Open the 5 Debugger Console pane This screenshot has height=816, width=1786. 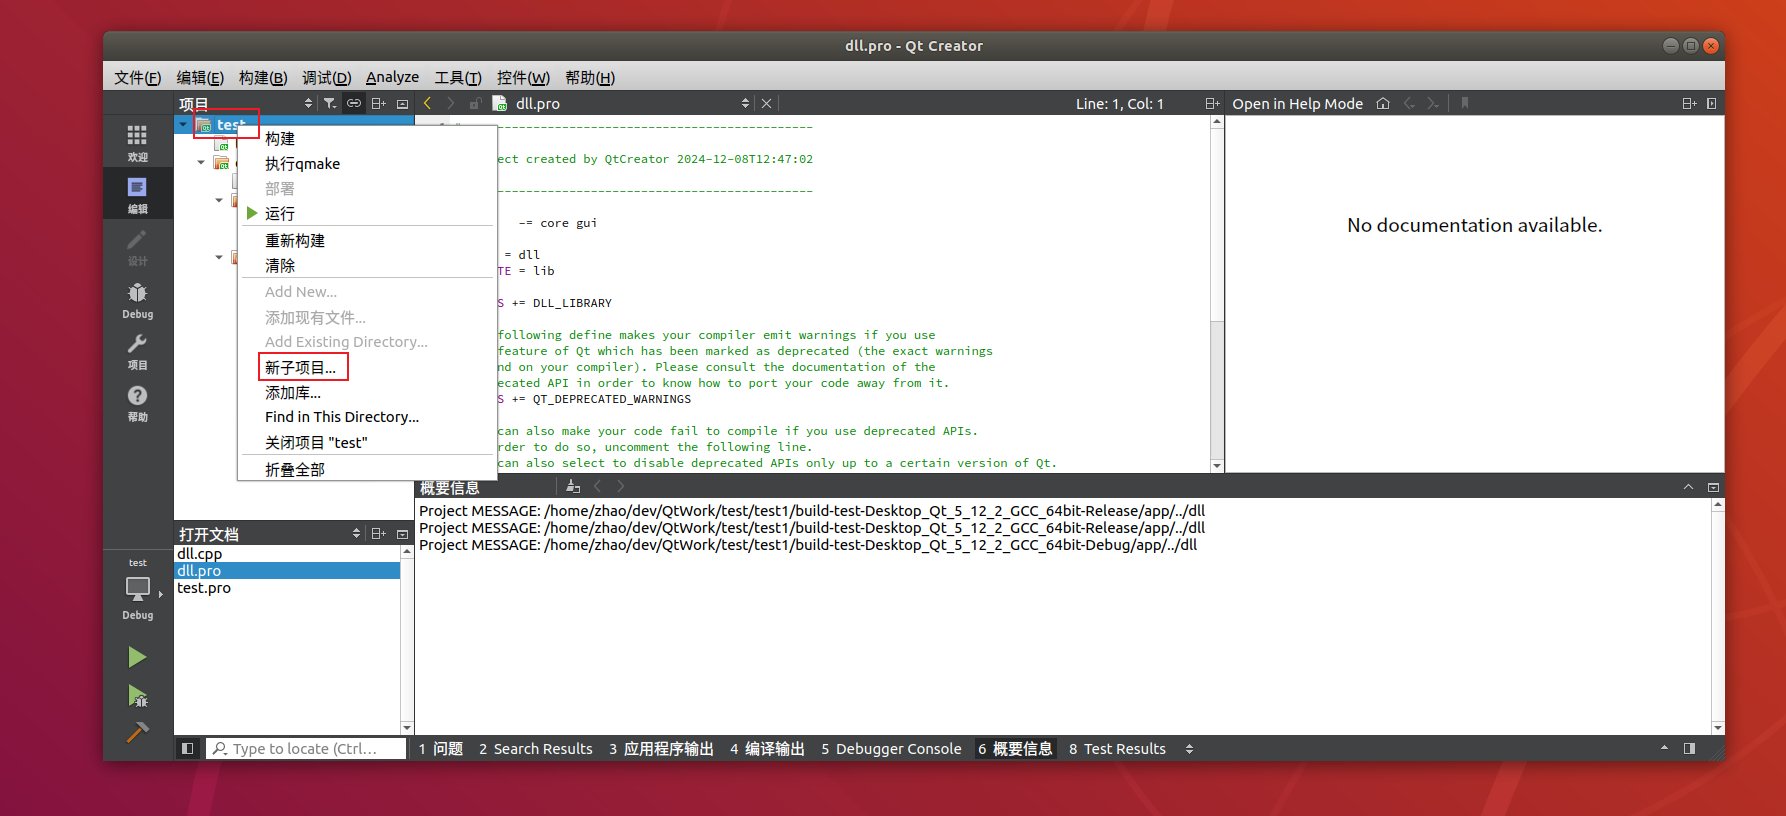[891, 749]
